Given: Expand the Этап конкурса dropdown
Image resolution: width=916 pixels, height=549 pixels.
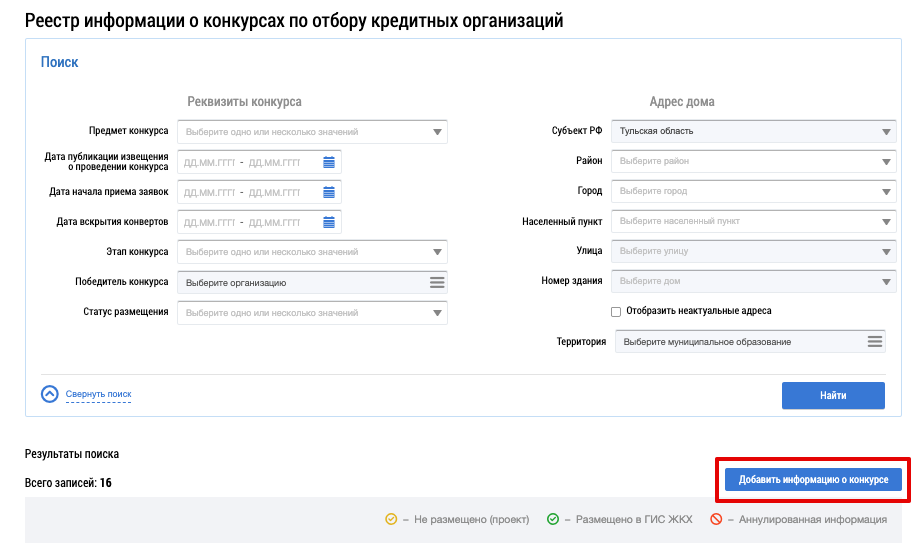Looking at the screenshot, I should click(x=437, y=253).
